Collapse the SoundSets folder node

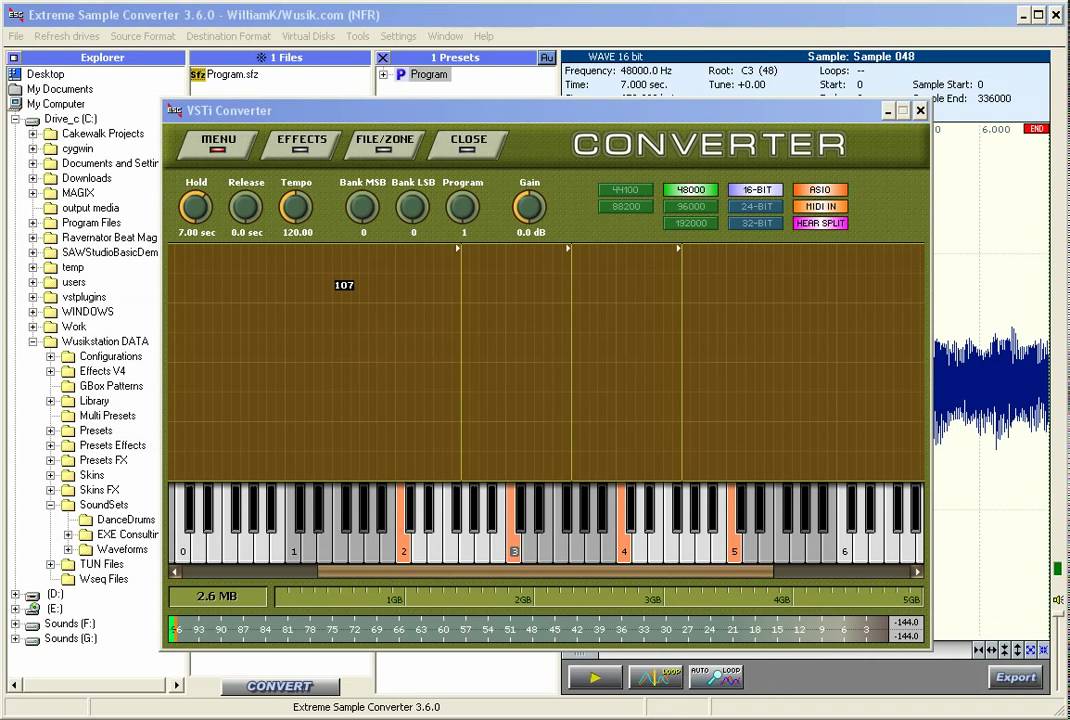coord(50,505)
